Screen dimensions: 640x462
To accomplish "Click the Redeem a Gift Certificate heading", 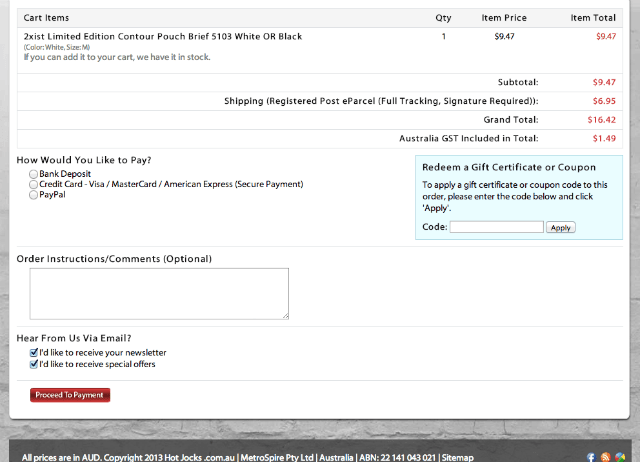I will pyautogui.click(x=509, y=167).
